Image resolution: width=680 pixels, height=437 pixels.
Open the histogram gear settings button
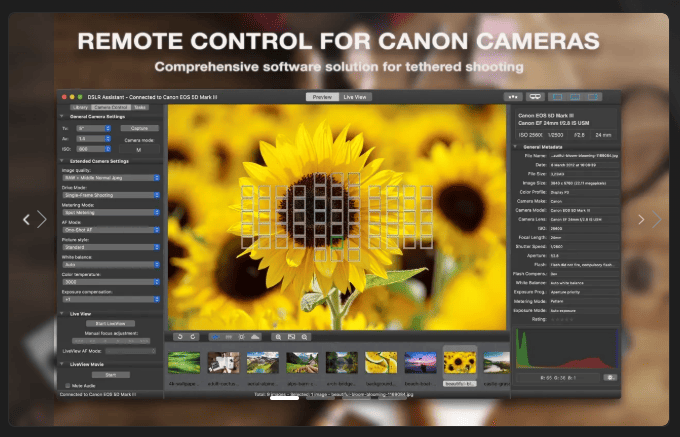[x=610, y=378]
